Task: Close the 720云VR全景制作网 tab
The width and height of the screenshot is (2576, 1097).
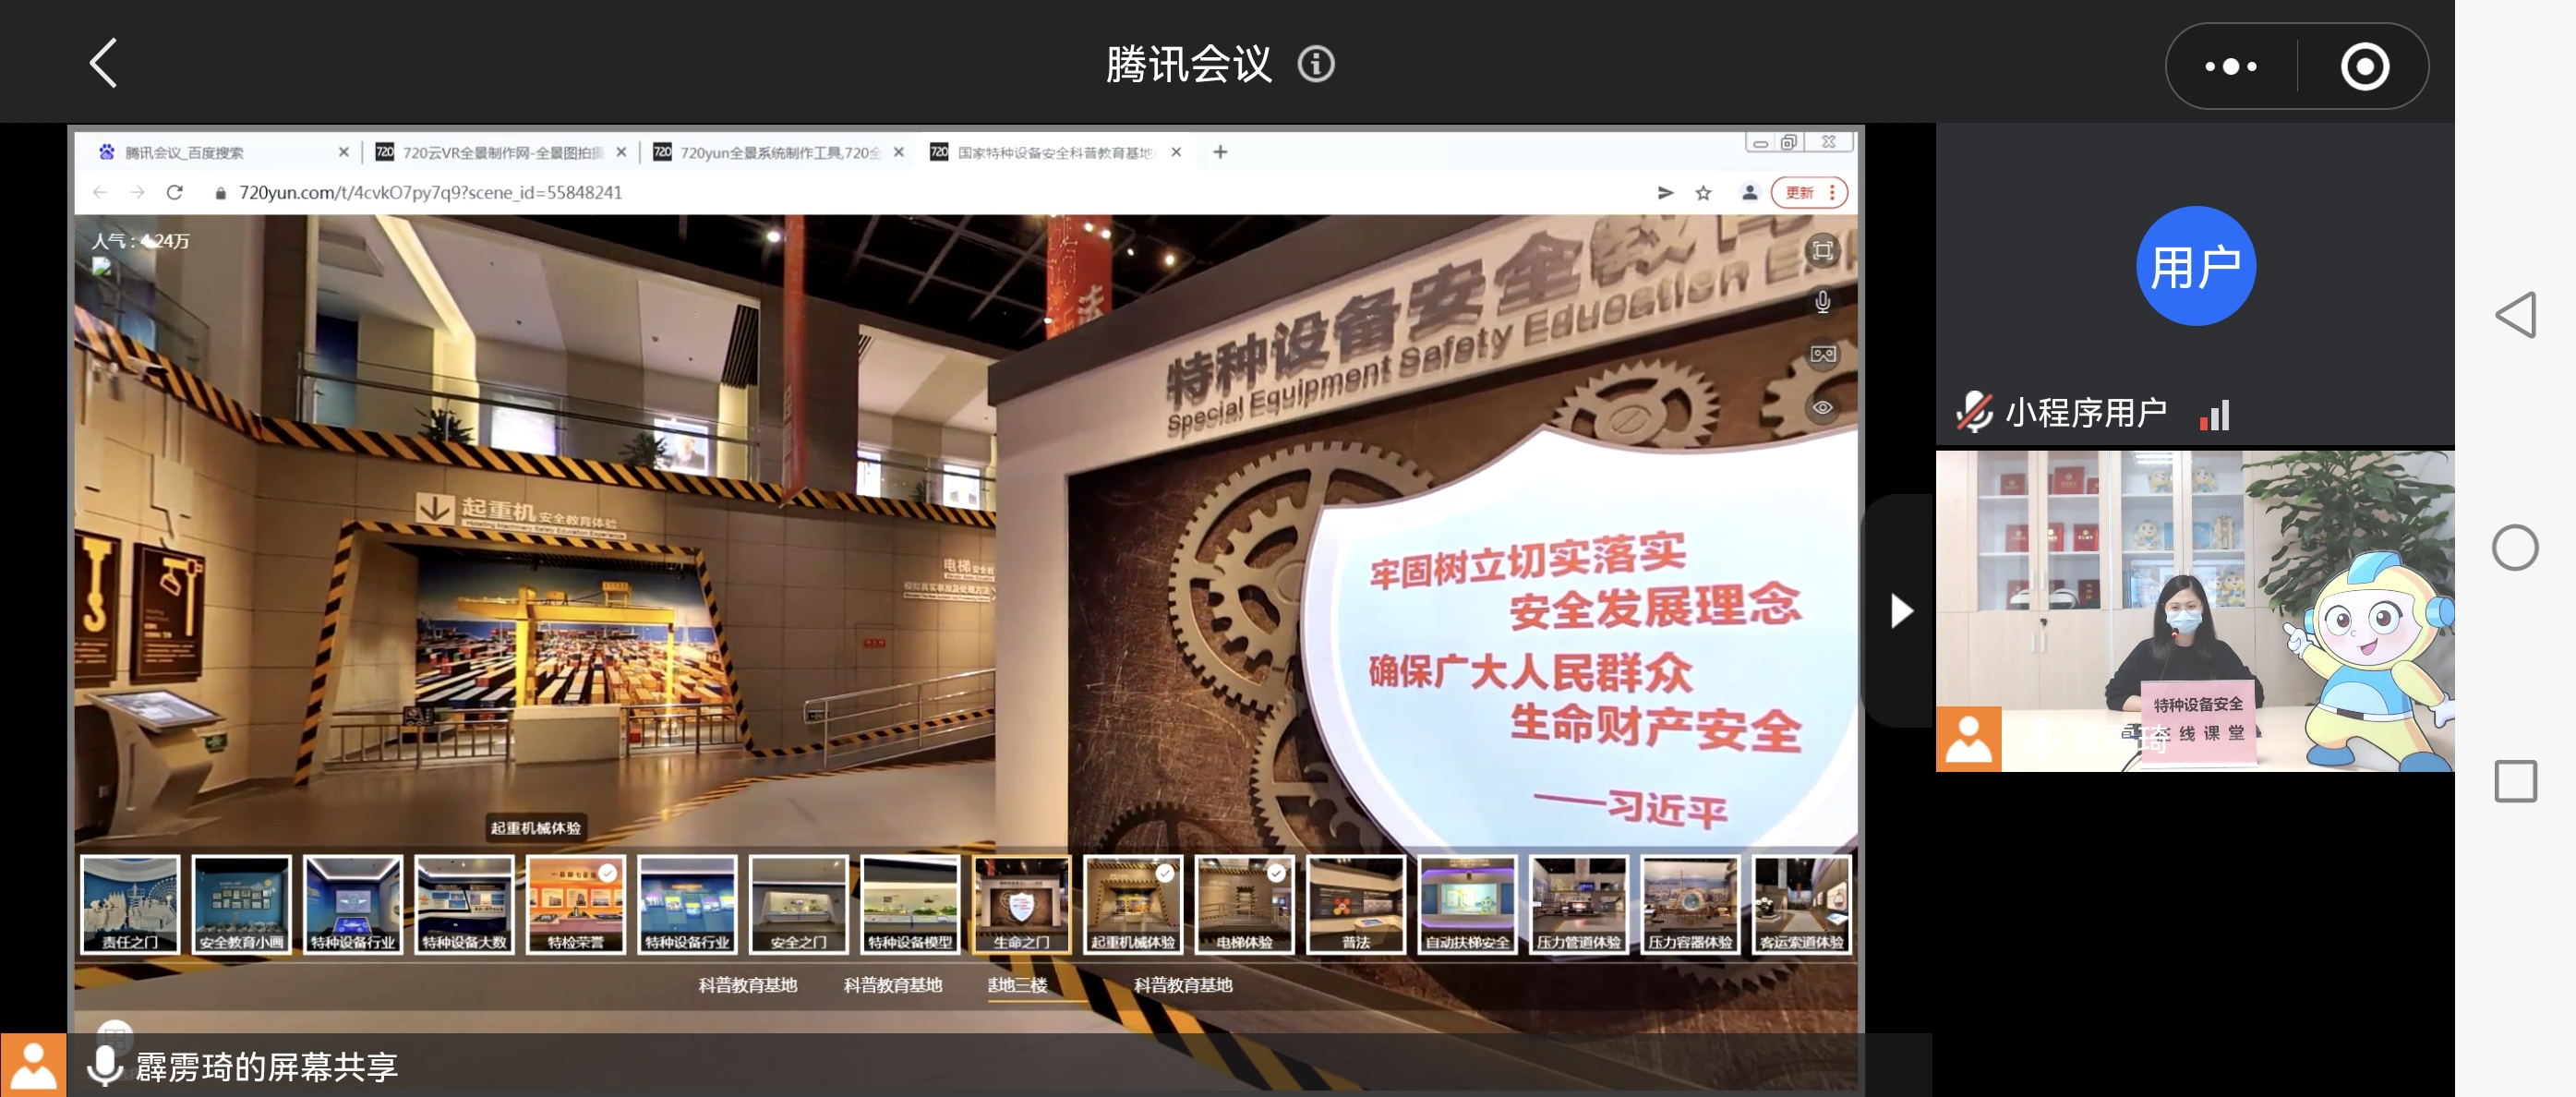Action: [x=621, y=152]
